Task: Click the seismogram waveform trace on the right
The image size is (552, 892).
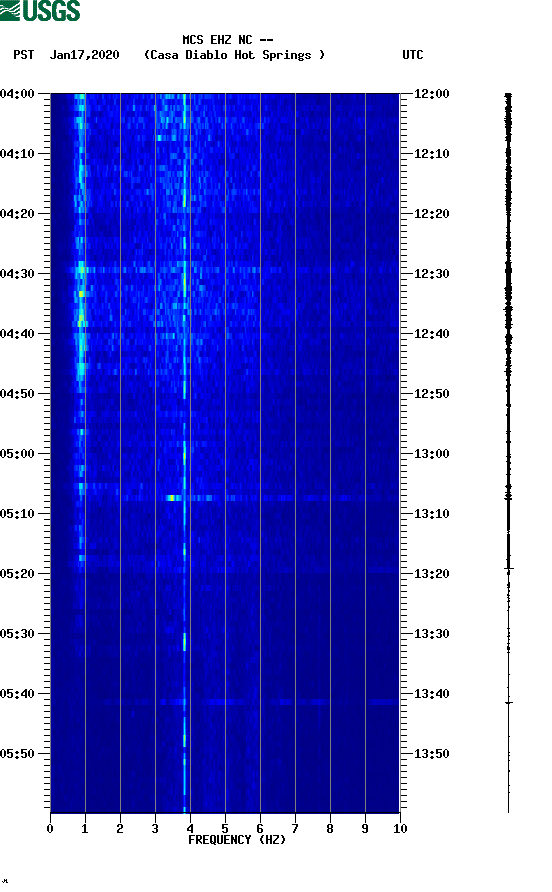Action: point(509,453)
